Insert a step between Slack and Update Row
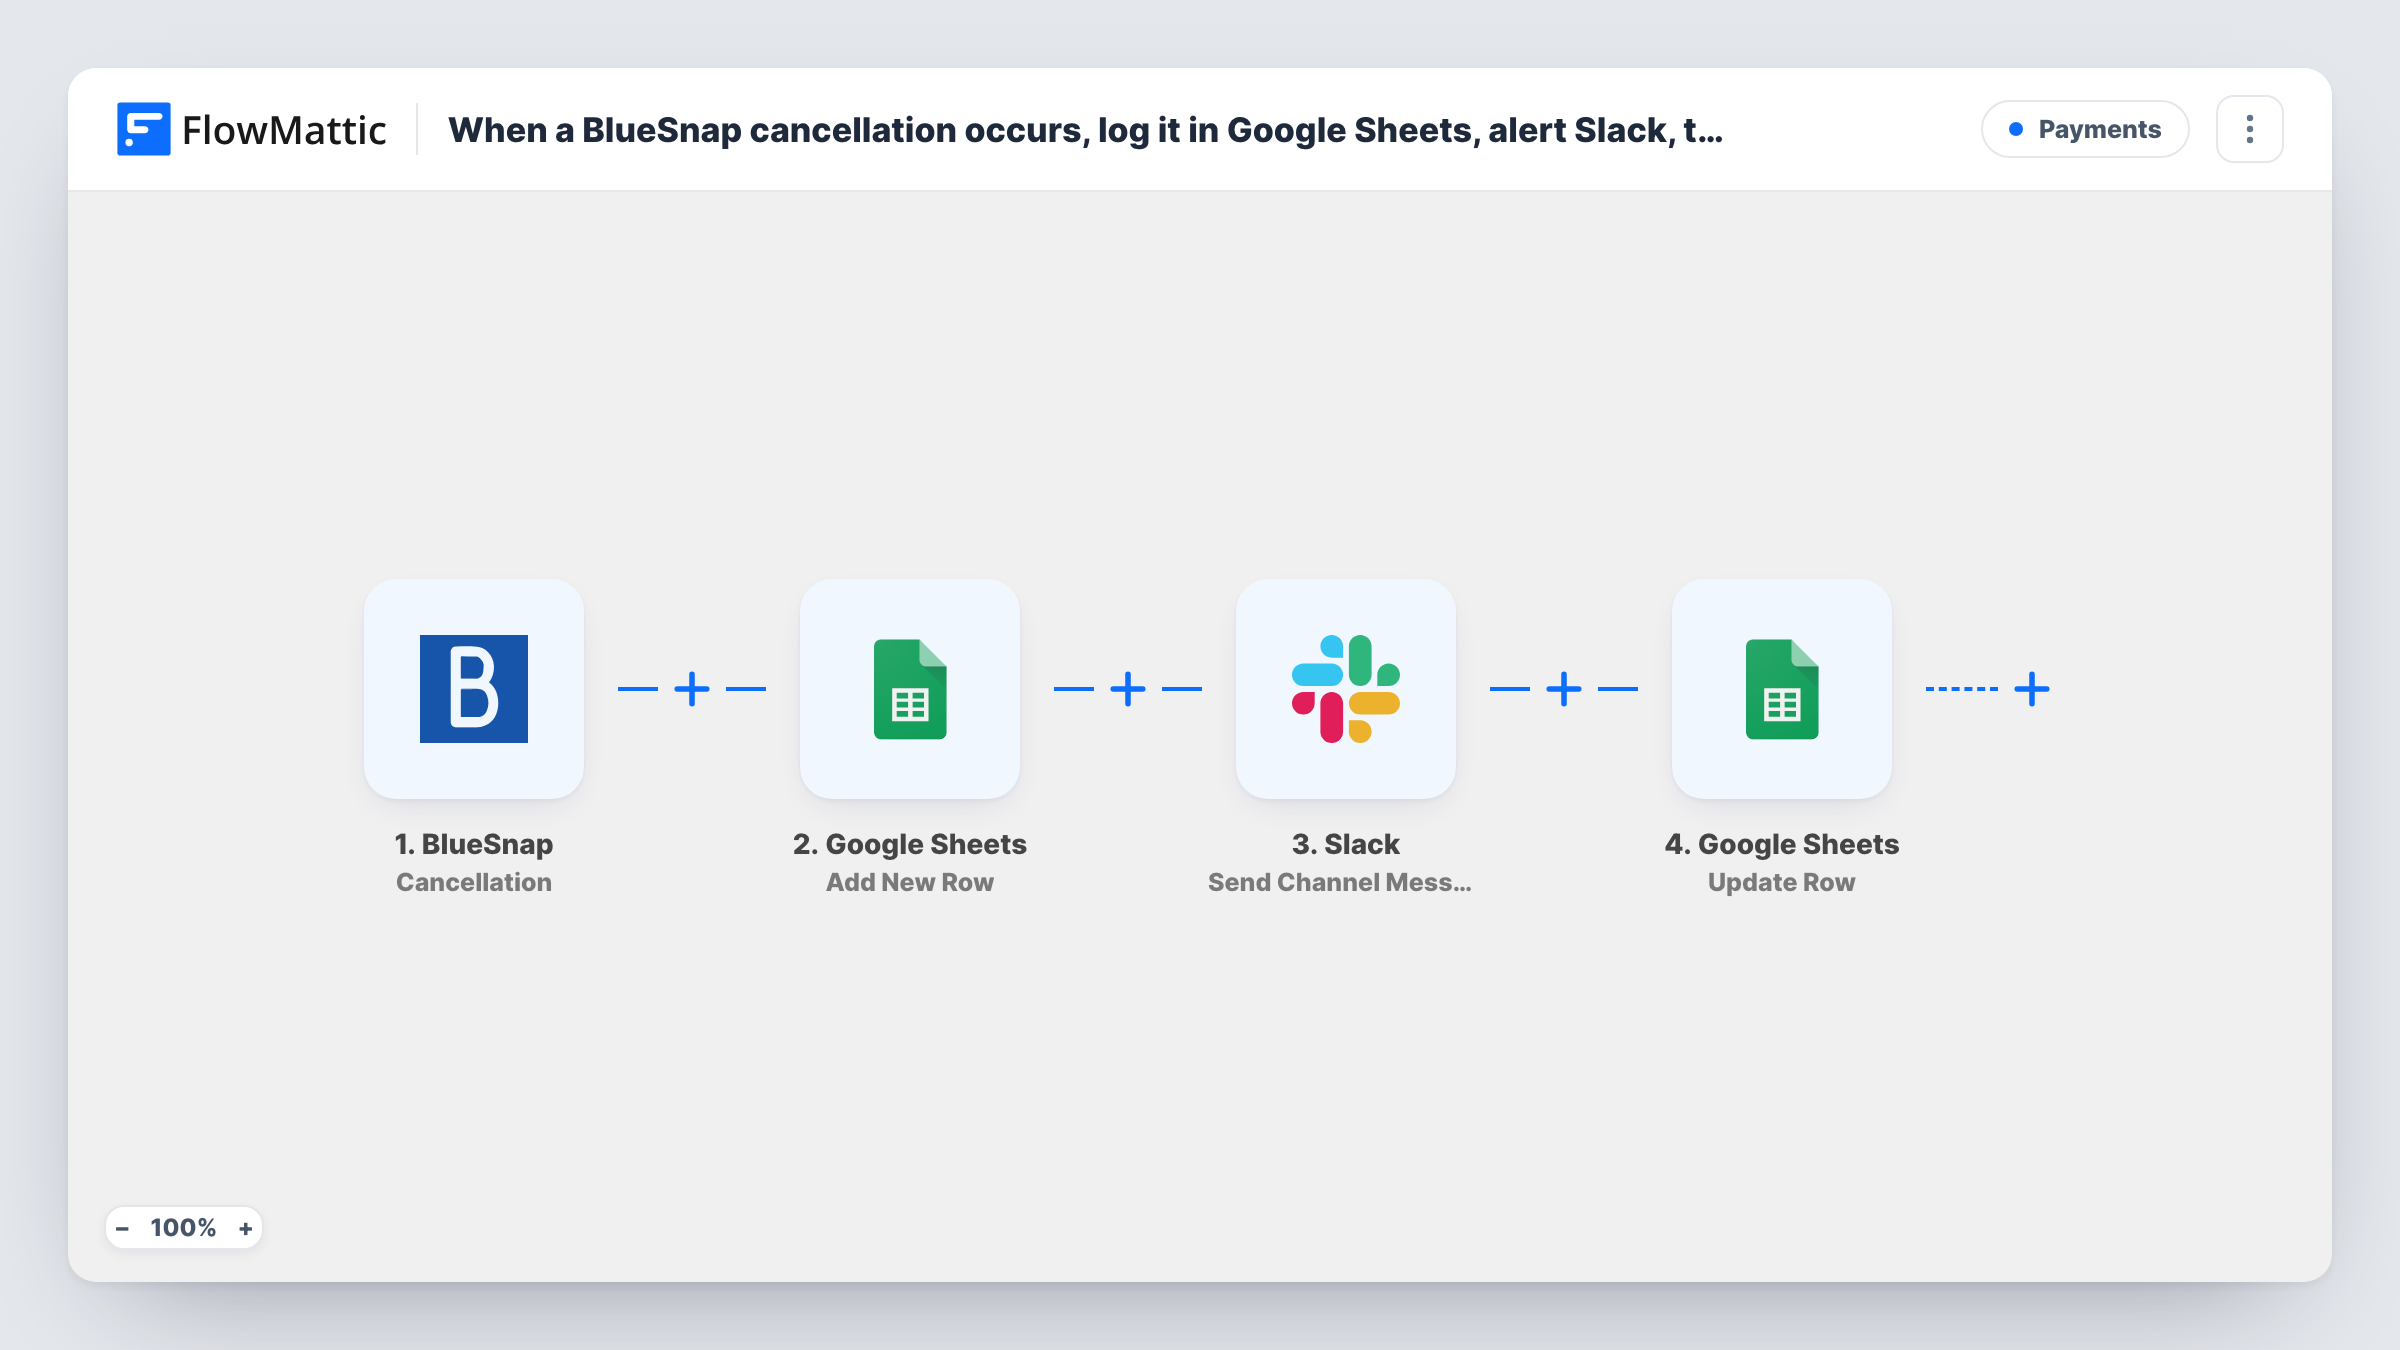Screen dimensions: 2400x1350 pyautogui.click(x=1564, y=689)
